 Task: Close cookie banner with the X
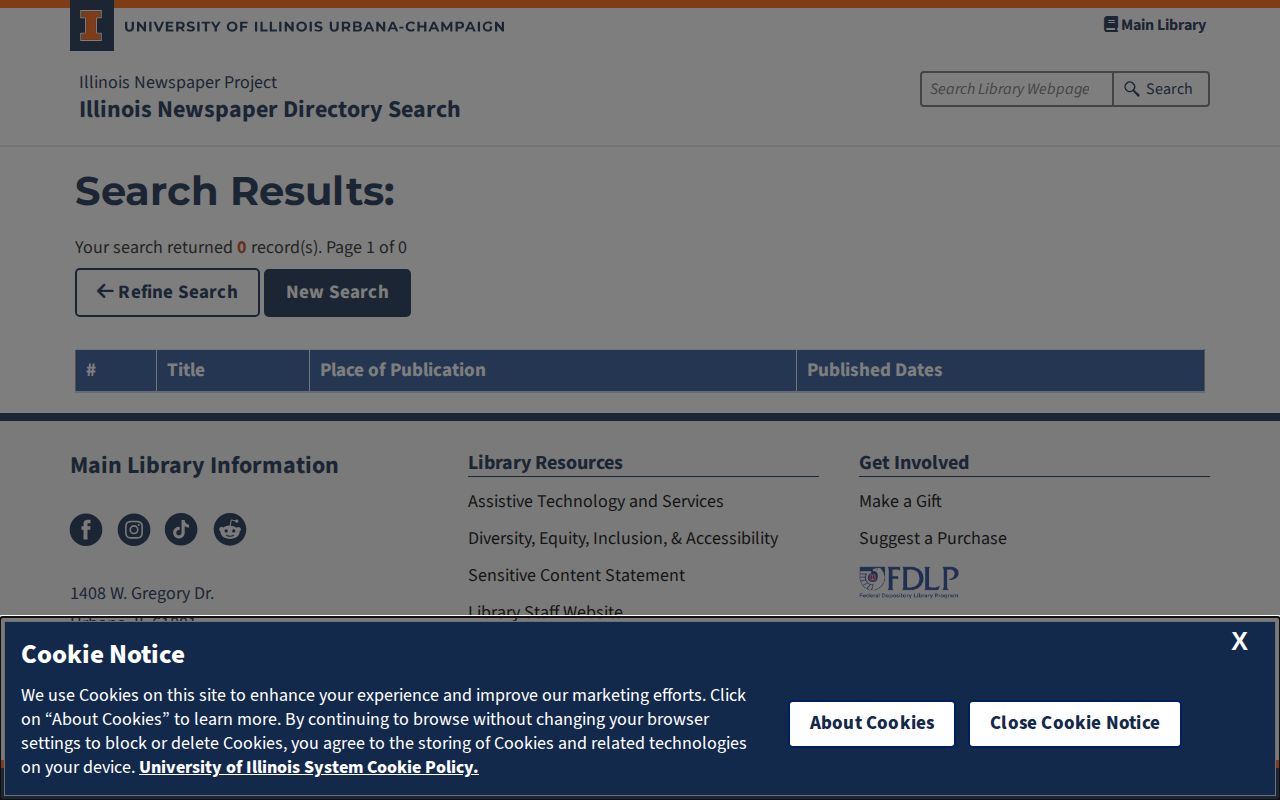tap(1239, 642)
